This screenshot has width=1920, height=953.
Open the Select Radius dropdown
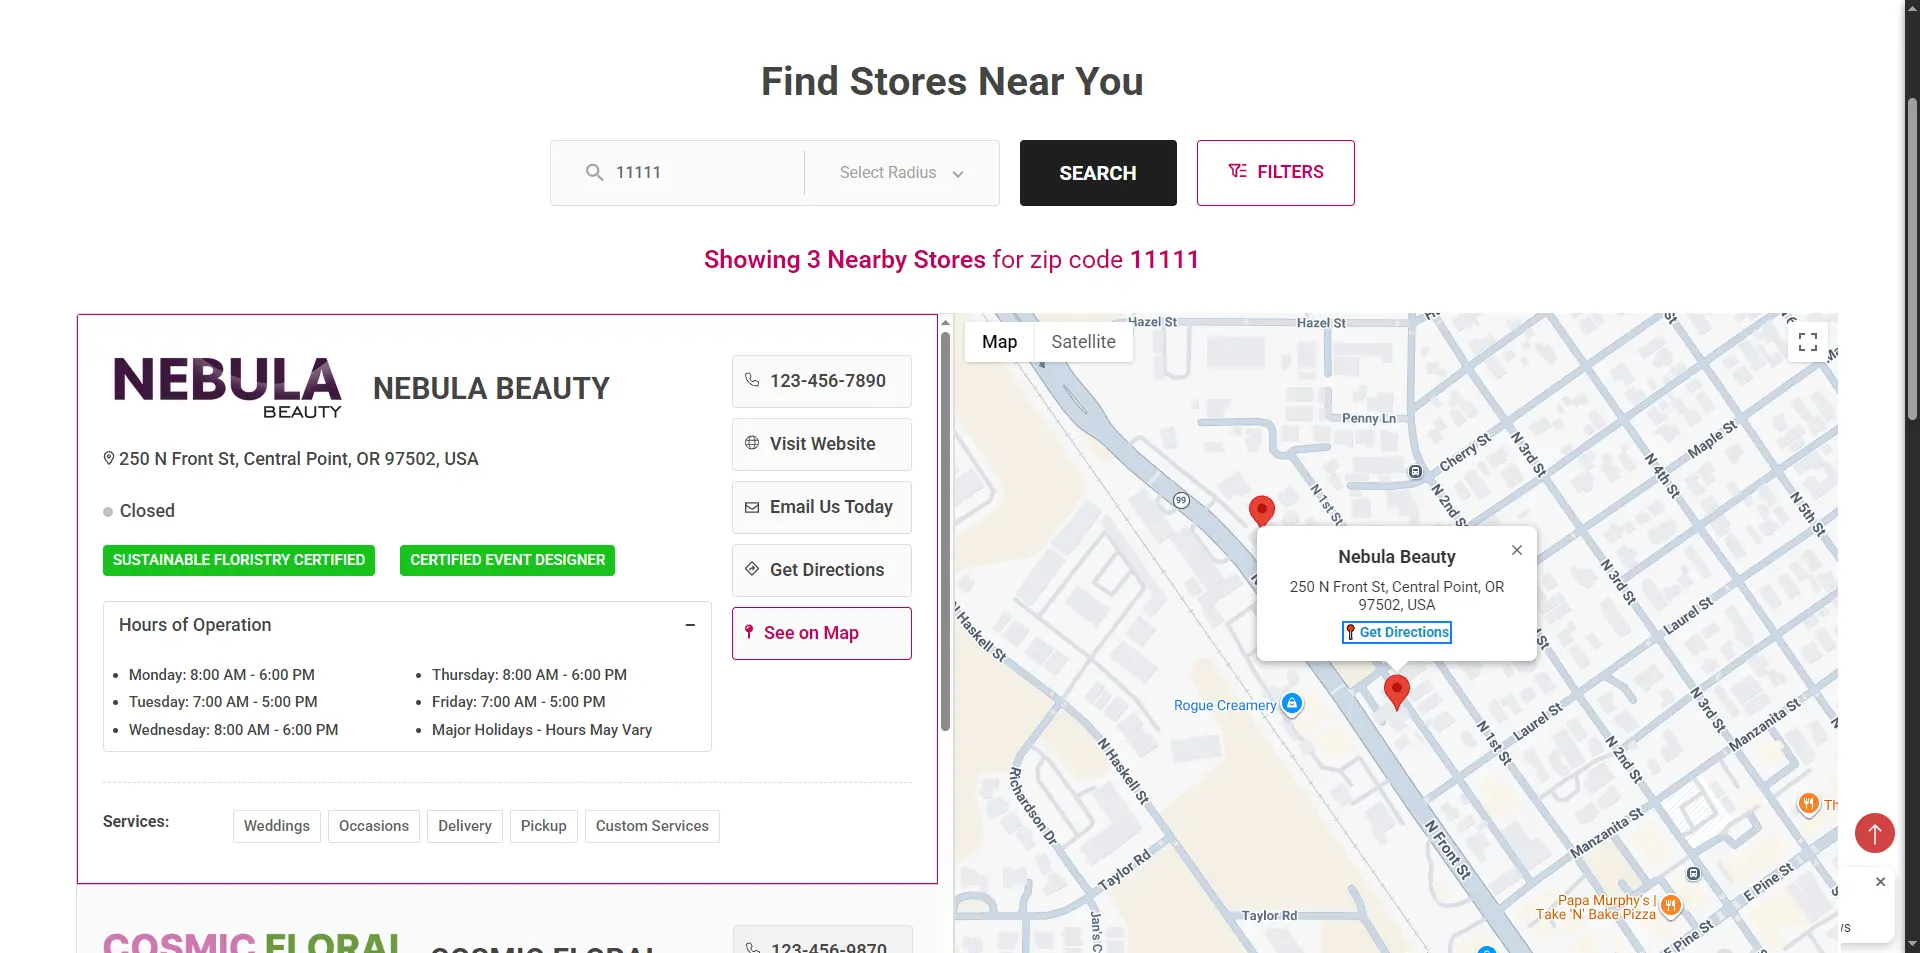pyautogui.click(x=901, y=173)
